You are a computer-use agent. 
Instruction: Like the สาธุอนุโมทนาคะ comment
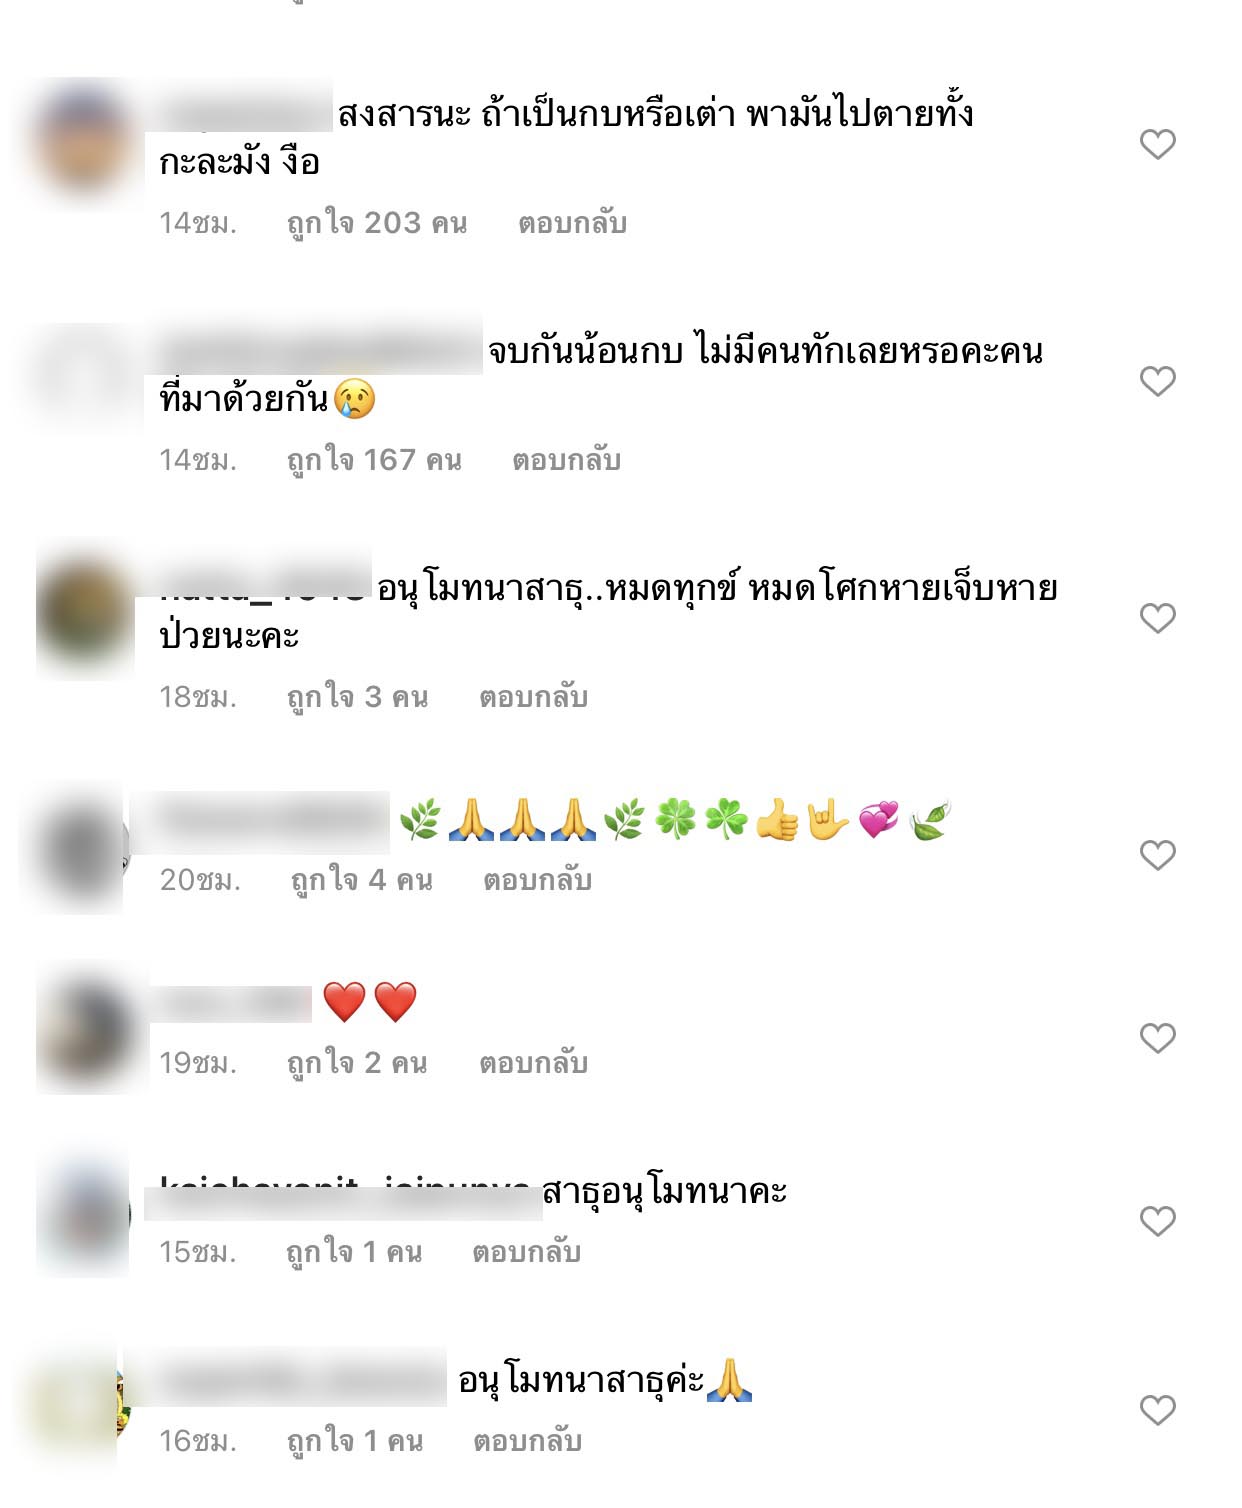coord(1157,1221)
